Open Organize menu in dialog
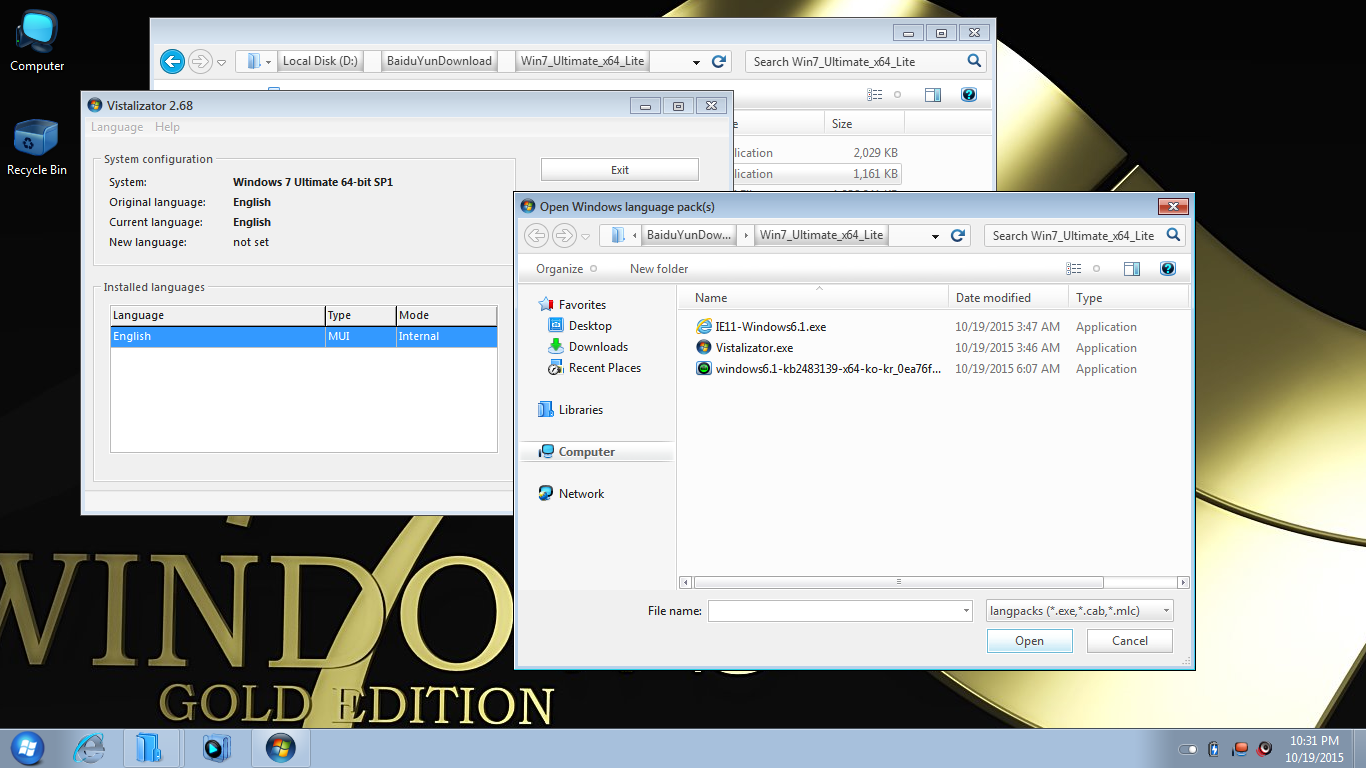1366x768 pixels. click(566, 269)
